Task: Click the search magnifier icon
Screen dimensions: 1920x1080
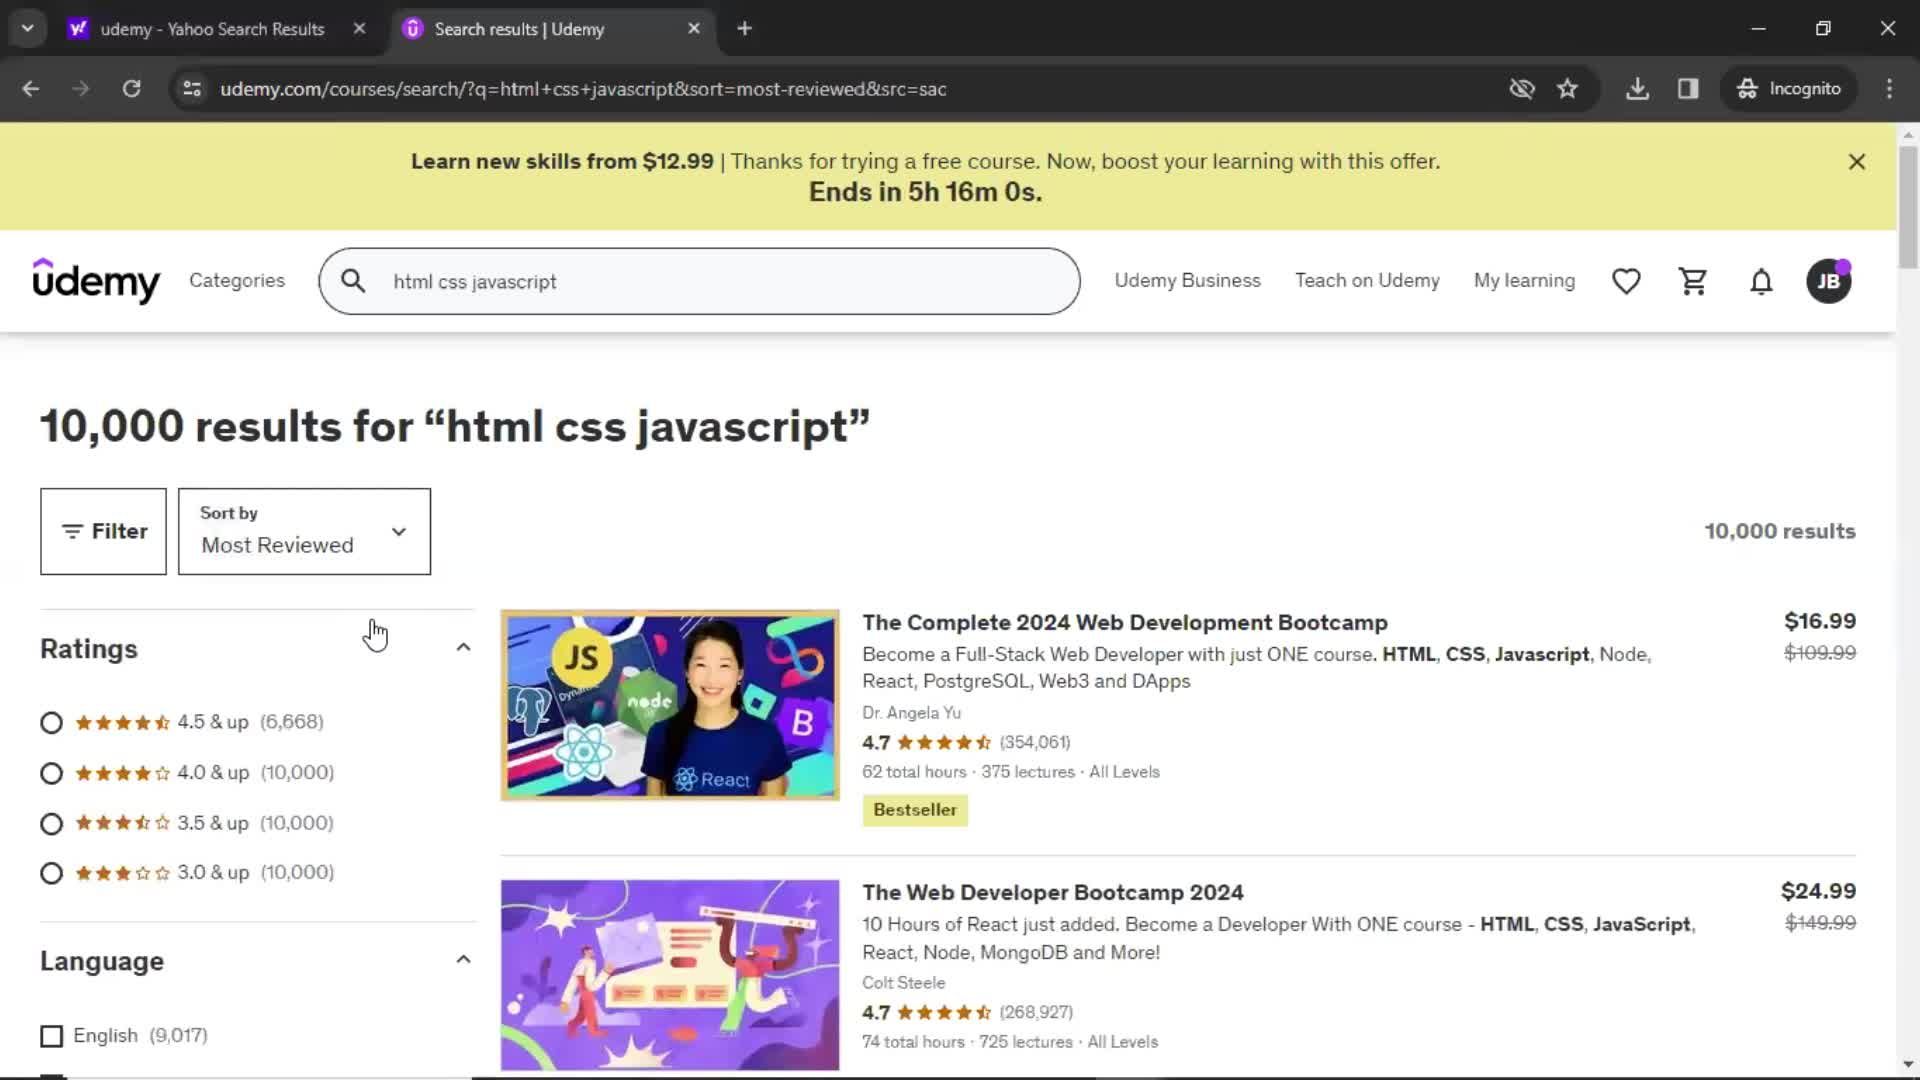Action: (353, 281)
